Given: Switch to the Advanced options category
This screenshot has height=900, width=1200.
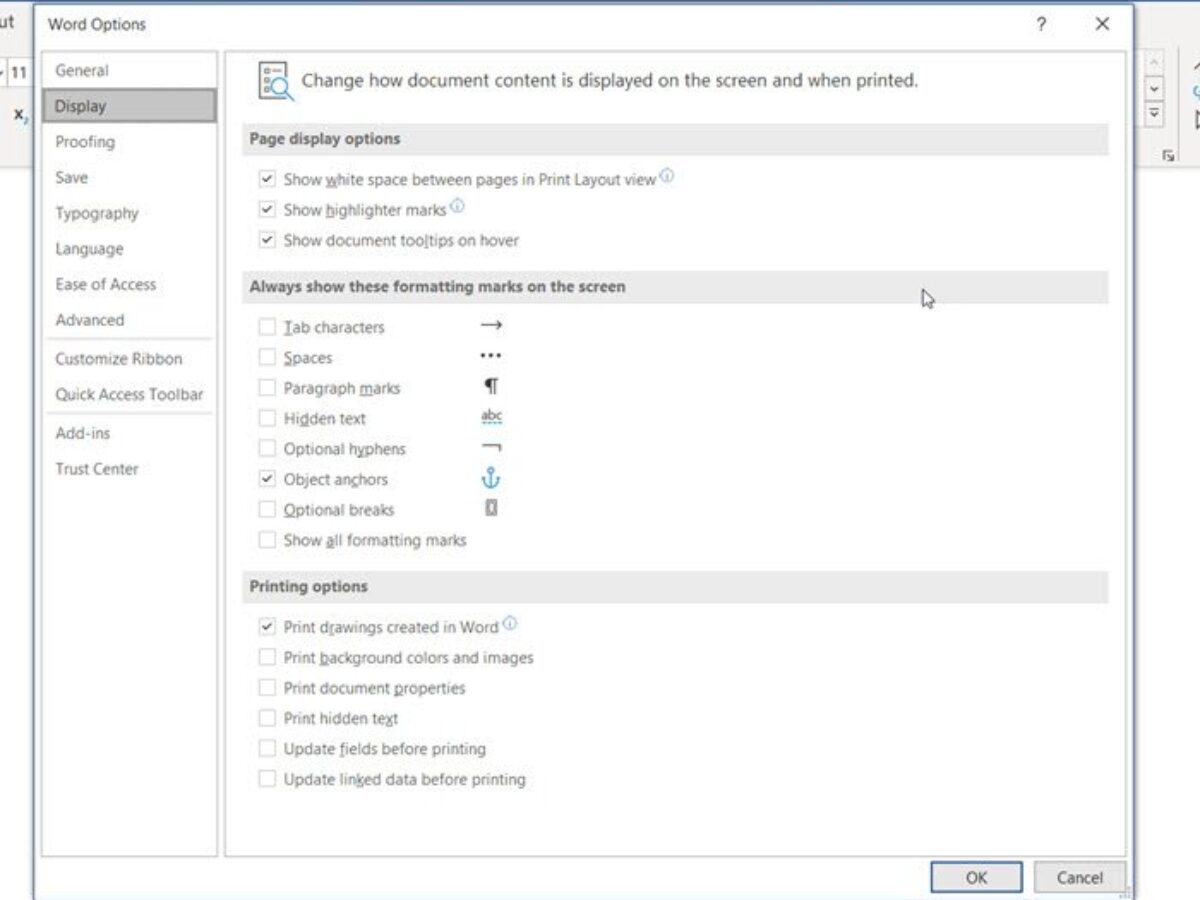Looking at the screenshot, I should click(x=90, y=320).
